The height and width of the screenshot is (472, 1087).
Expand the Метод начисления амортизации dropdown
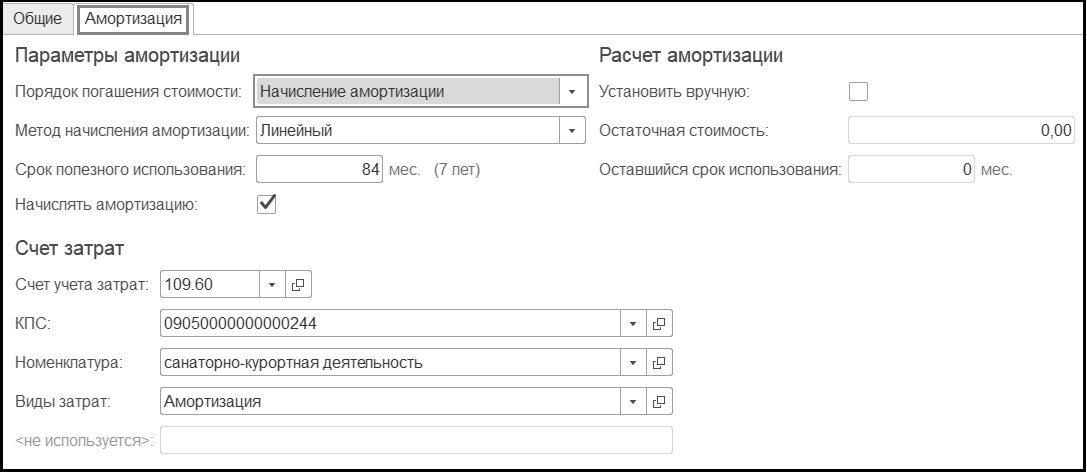[x=571, y=130]
